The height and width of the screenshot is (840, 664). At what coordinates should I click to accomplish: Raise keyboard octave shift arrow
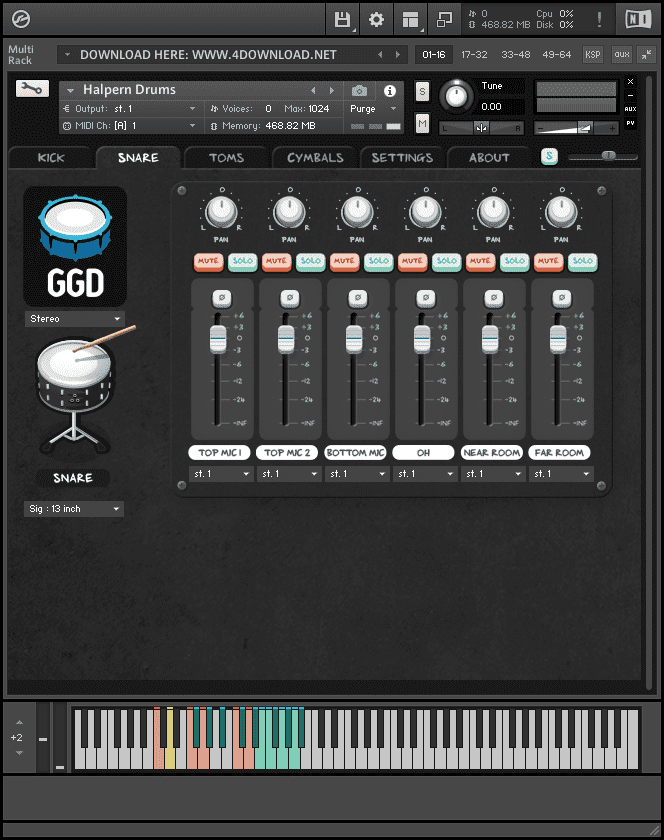point(19,723)
